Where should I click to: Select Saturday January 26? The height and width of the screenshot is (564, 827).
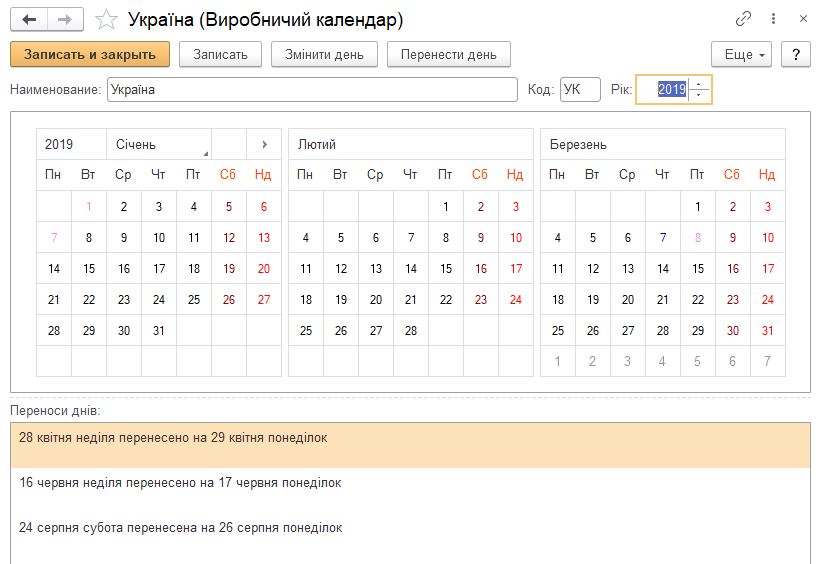[229, 300]
